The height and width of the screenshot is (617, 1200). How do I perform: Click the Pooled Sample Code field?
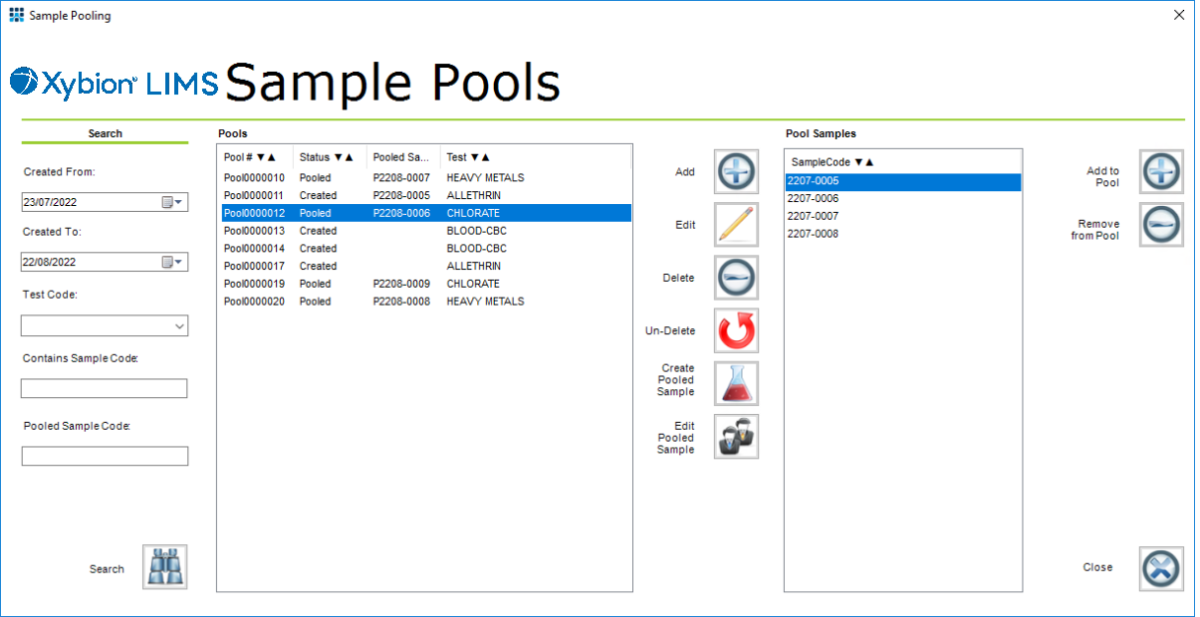(x=104, y=455)
